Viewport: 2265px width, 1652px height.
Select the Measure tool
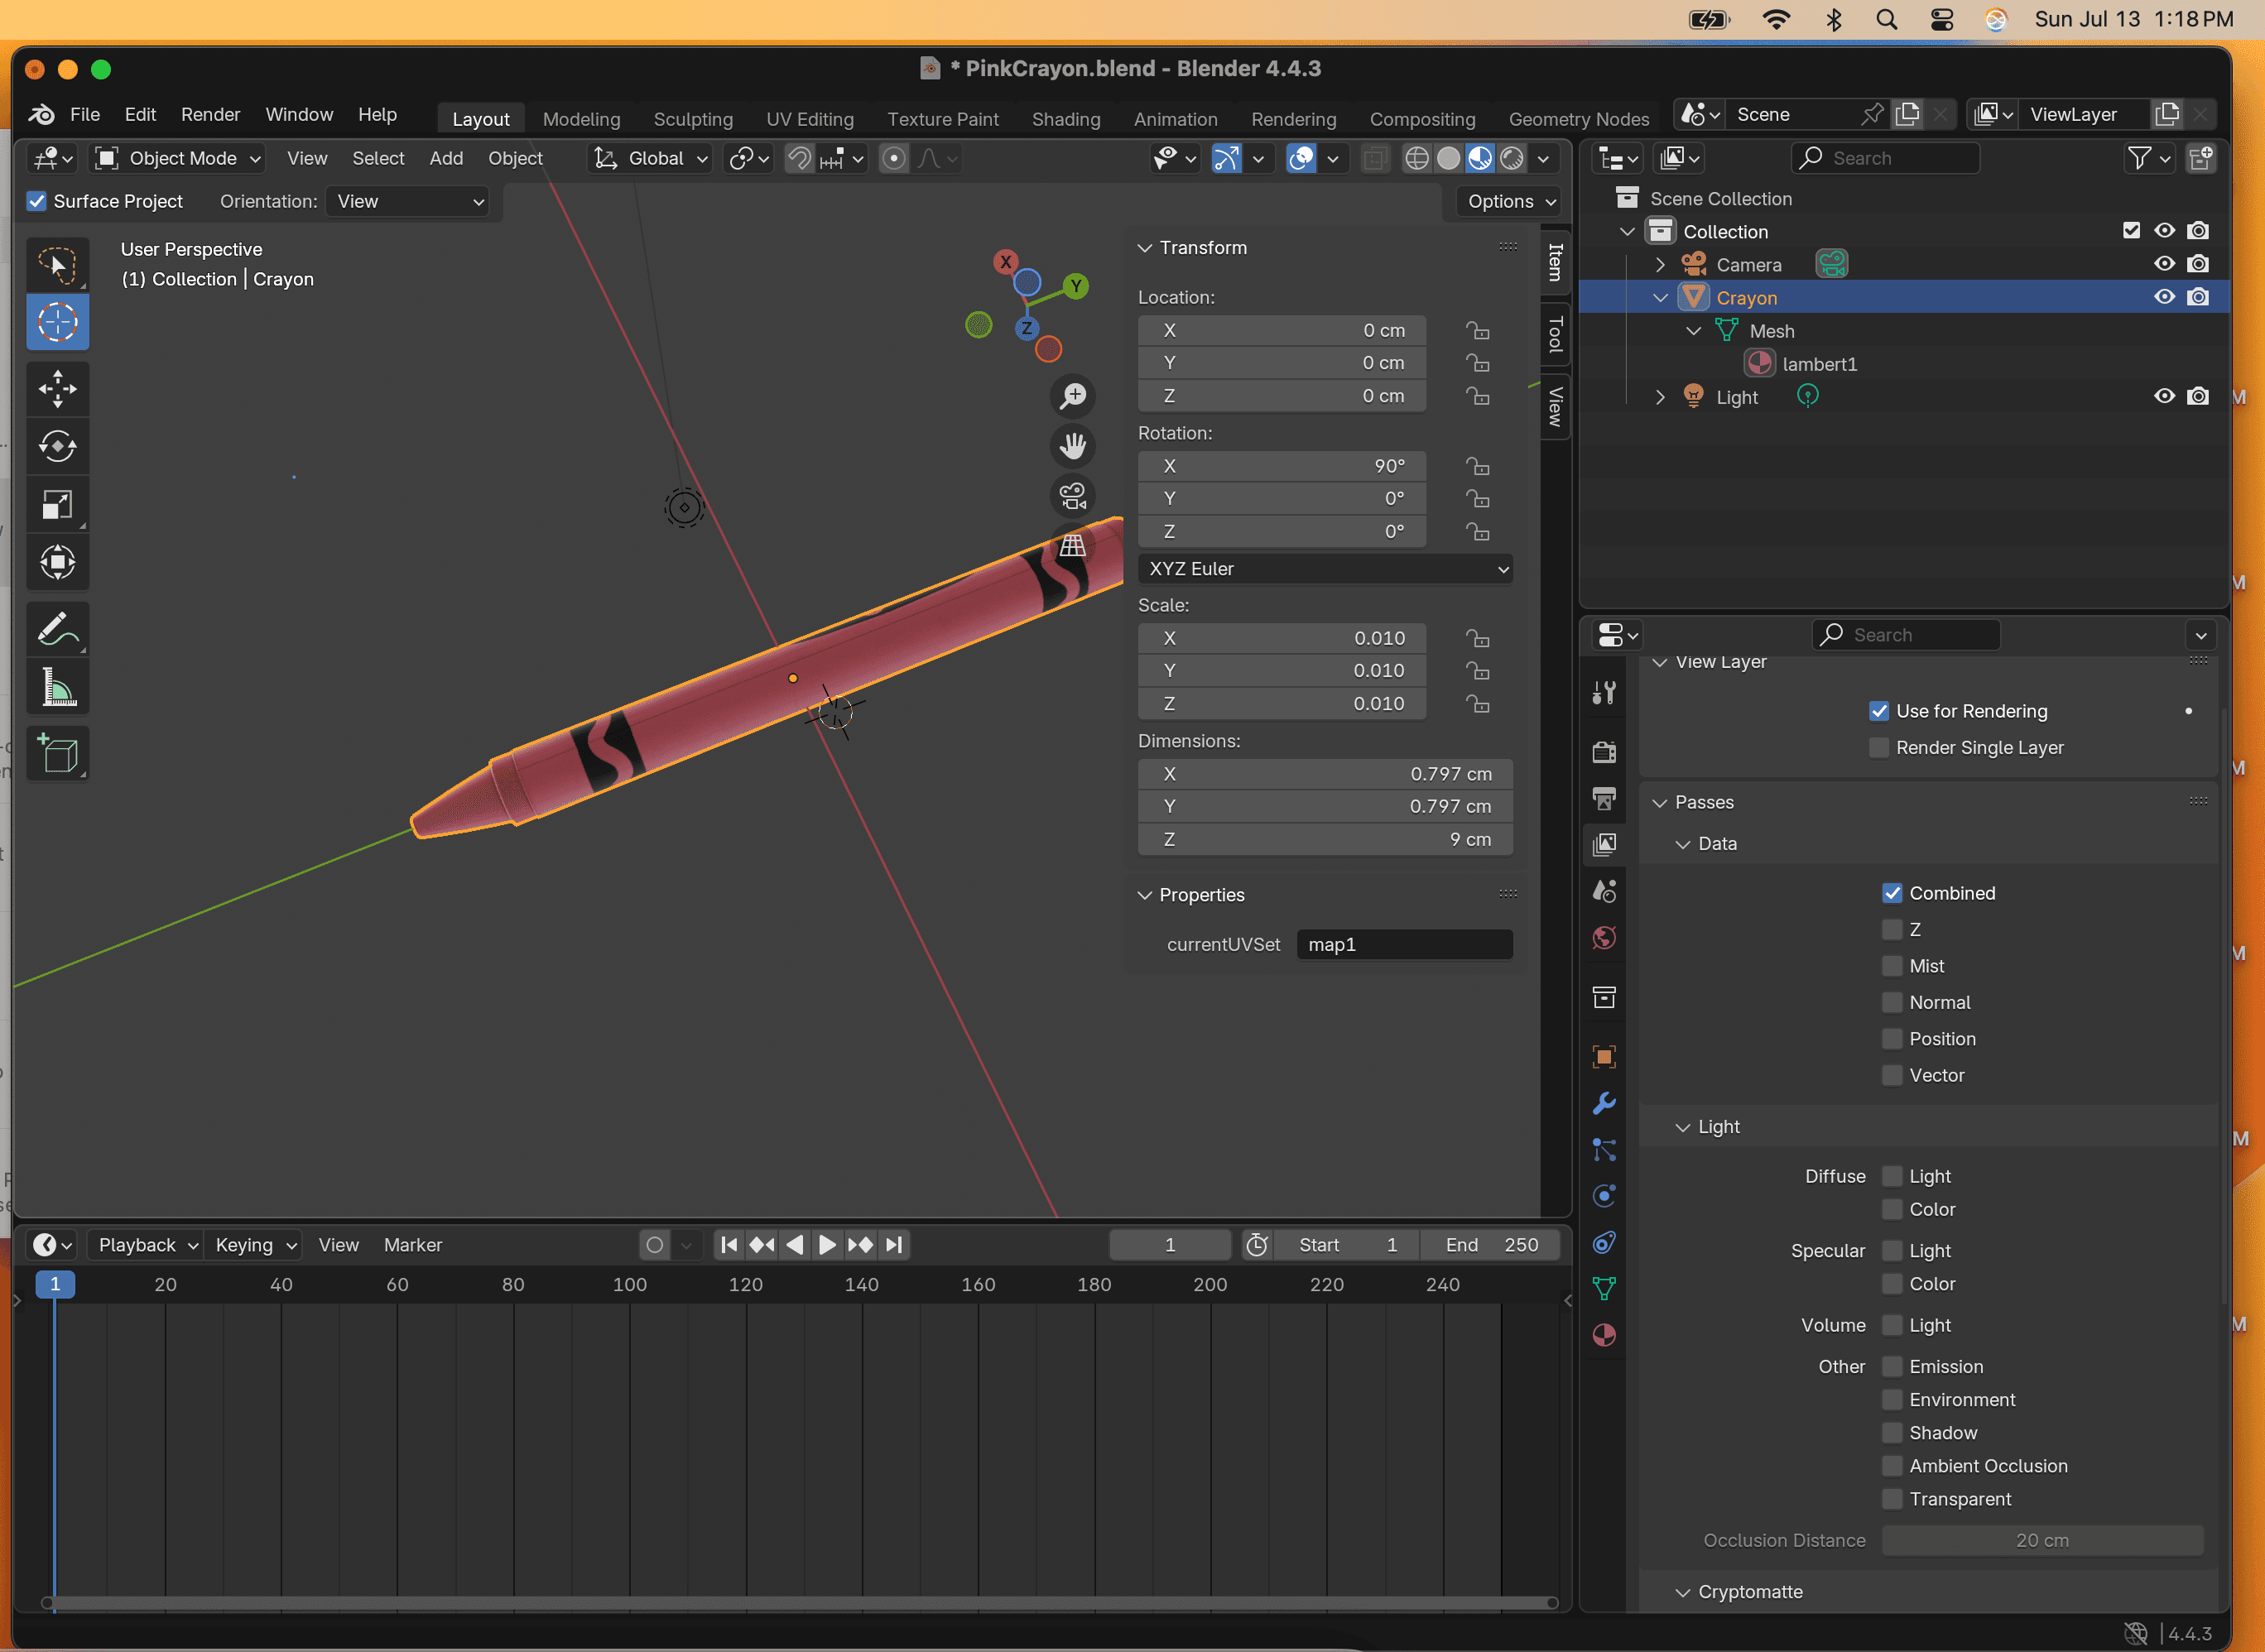point(57,688)
